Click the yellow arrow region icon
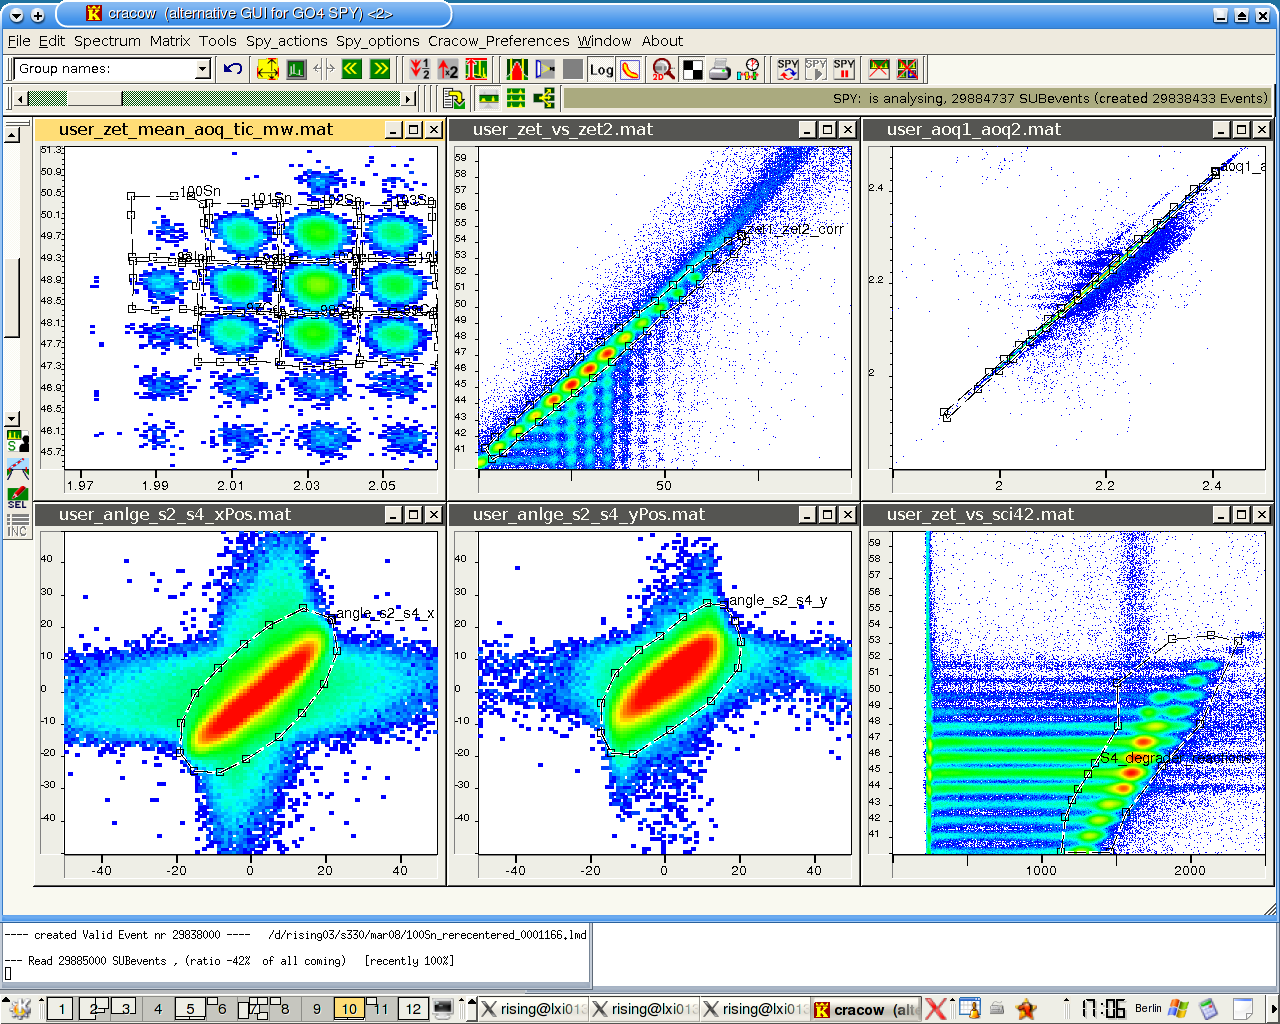 (545, 69)
